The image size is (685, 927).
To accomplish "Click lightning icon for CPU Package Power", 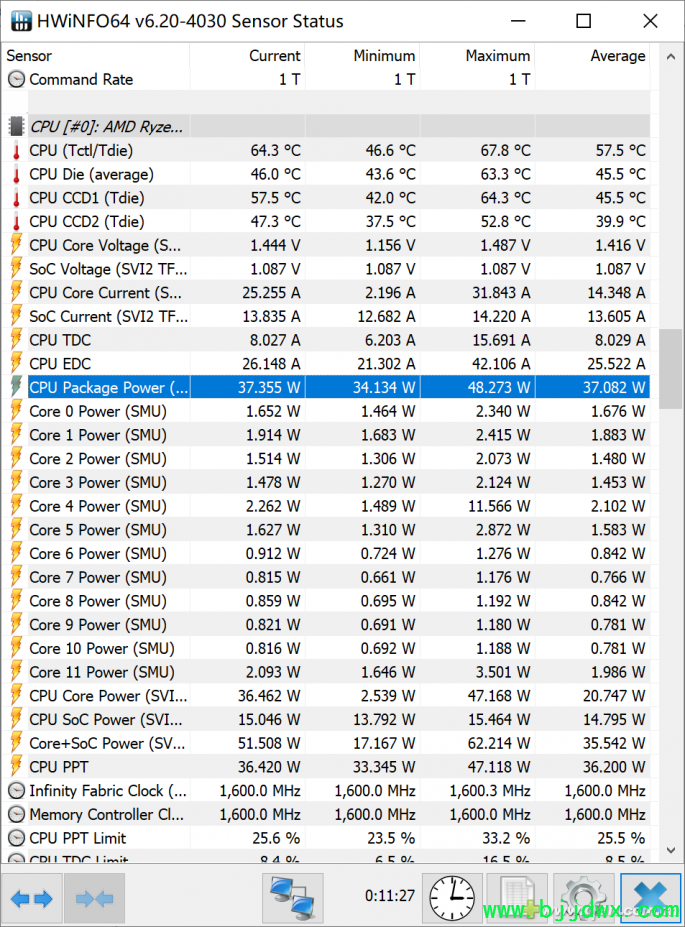I will 17,387.
